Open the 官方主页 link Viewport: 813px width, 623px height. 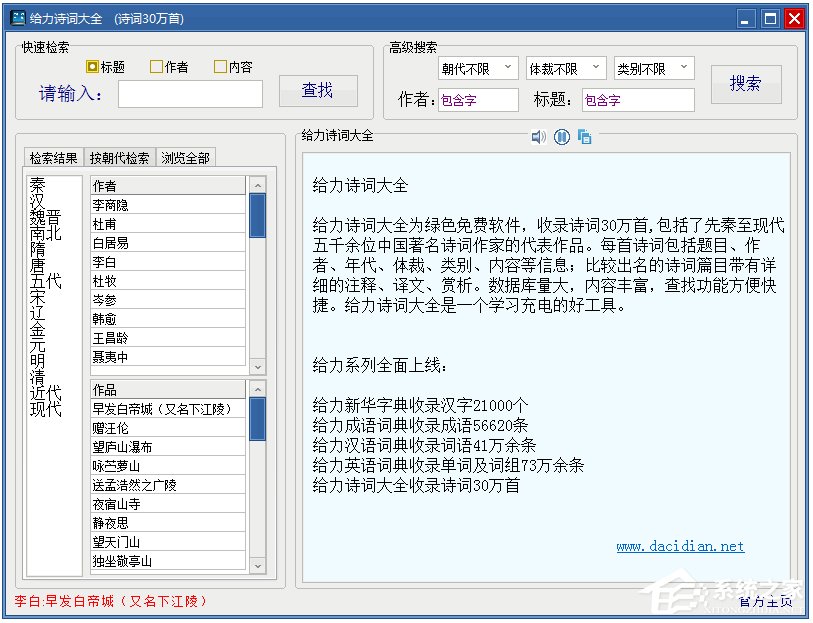click(766, 601)
